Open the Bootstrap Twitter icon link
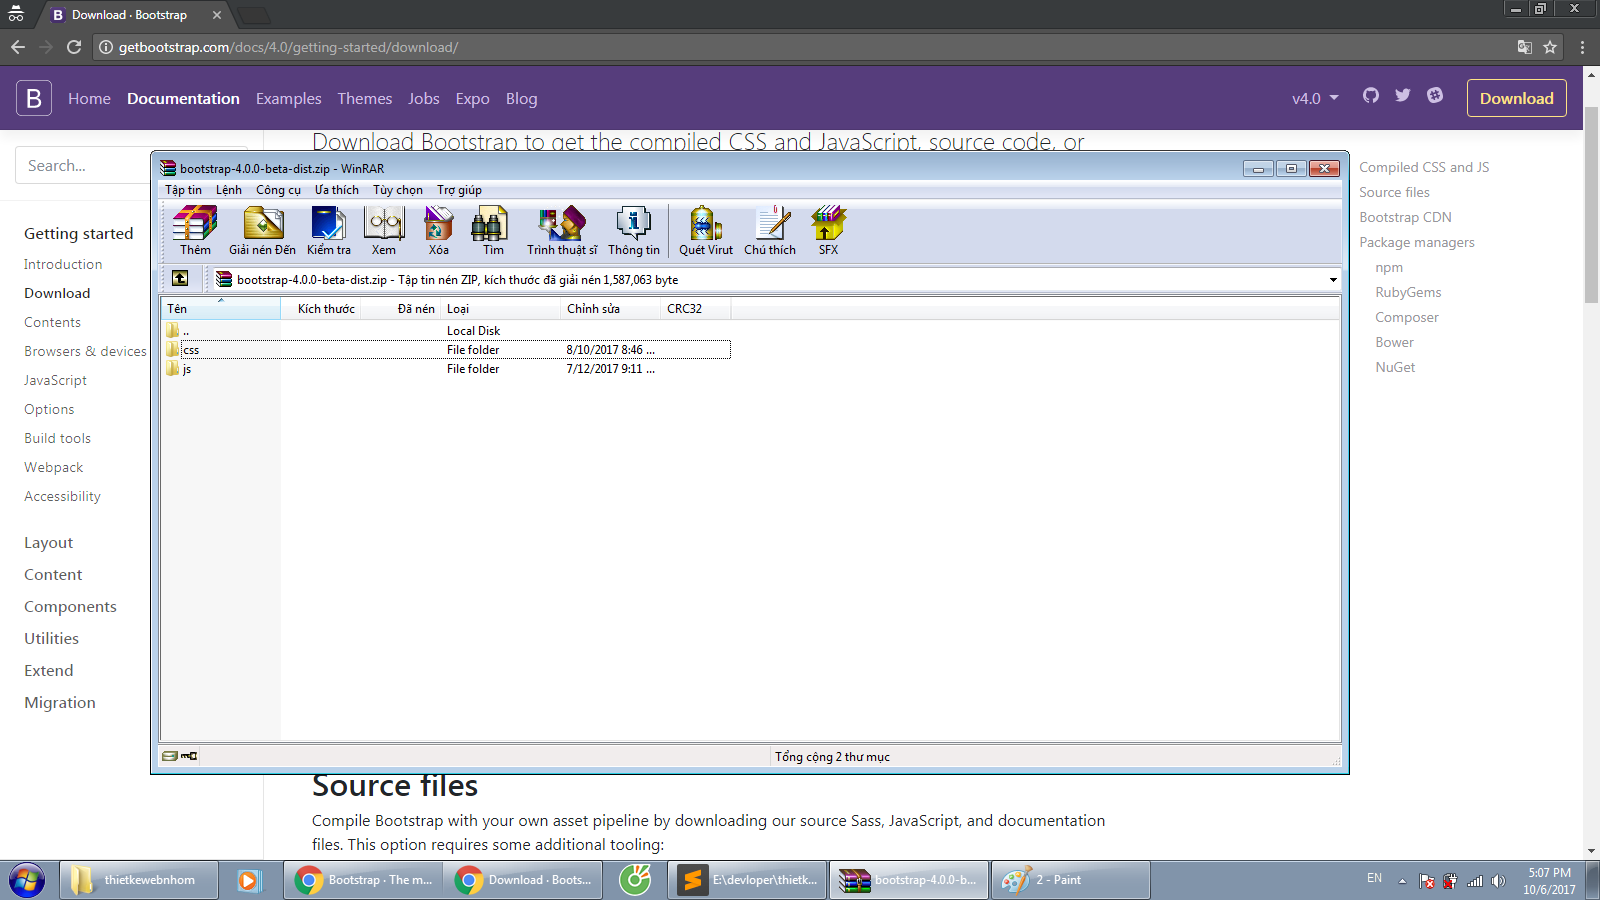Viewport: 1600px width, 900px height. [1403, 95]
